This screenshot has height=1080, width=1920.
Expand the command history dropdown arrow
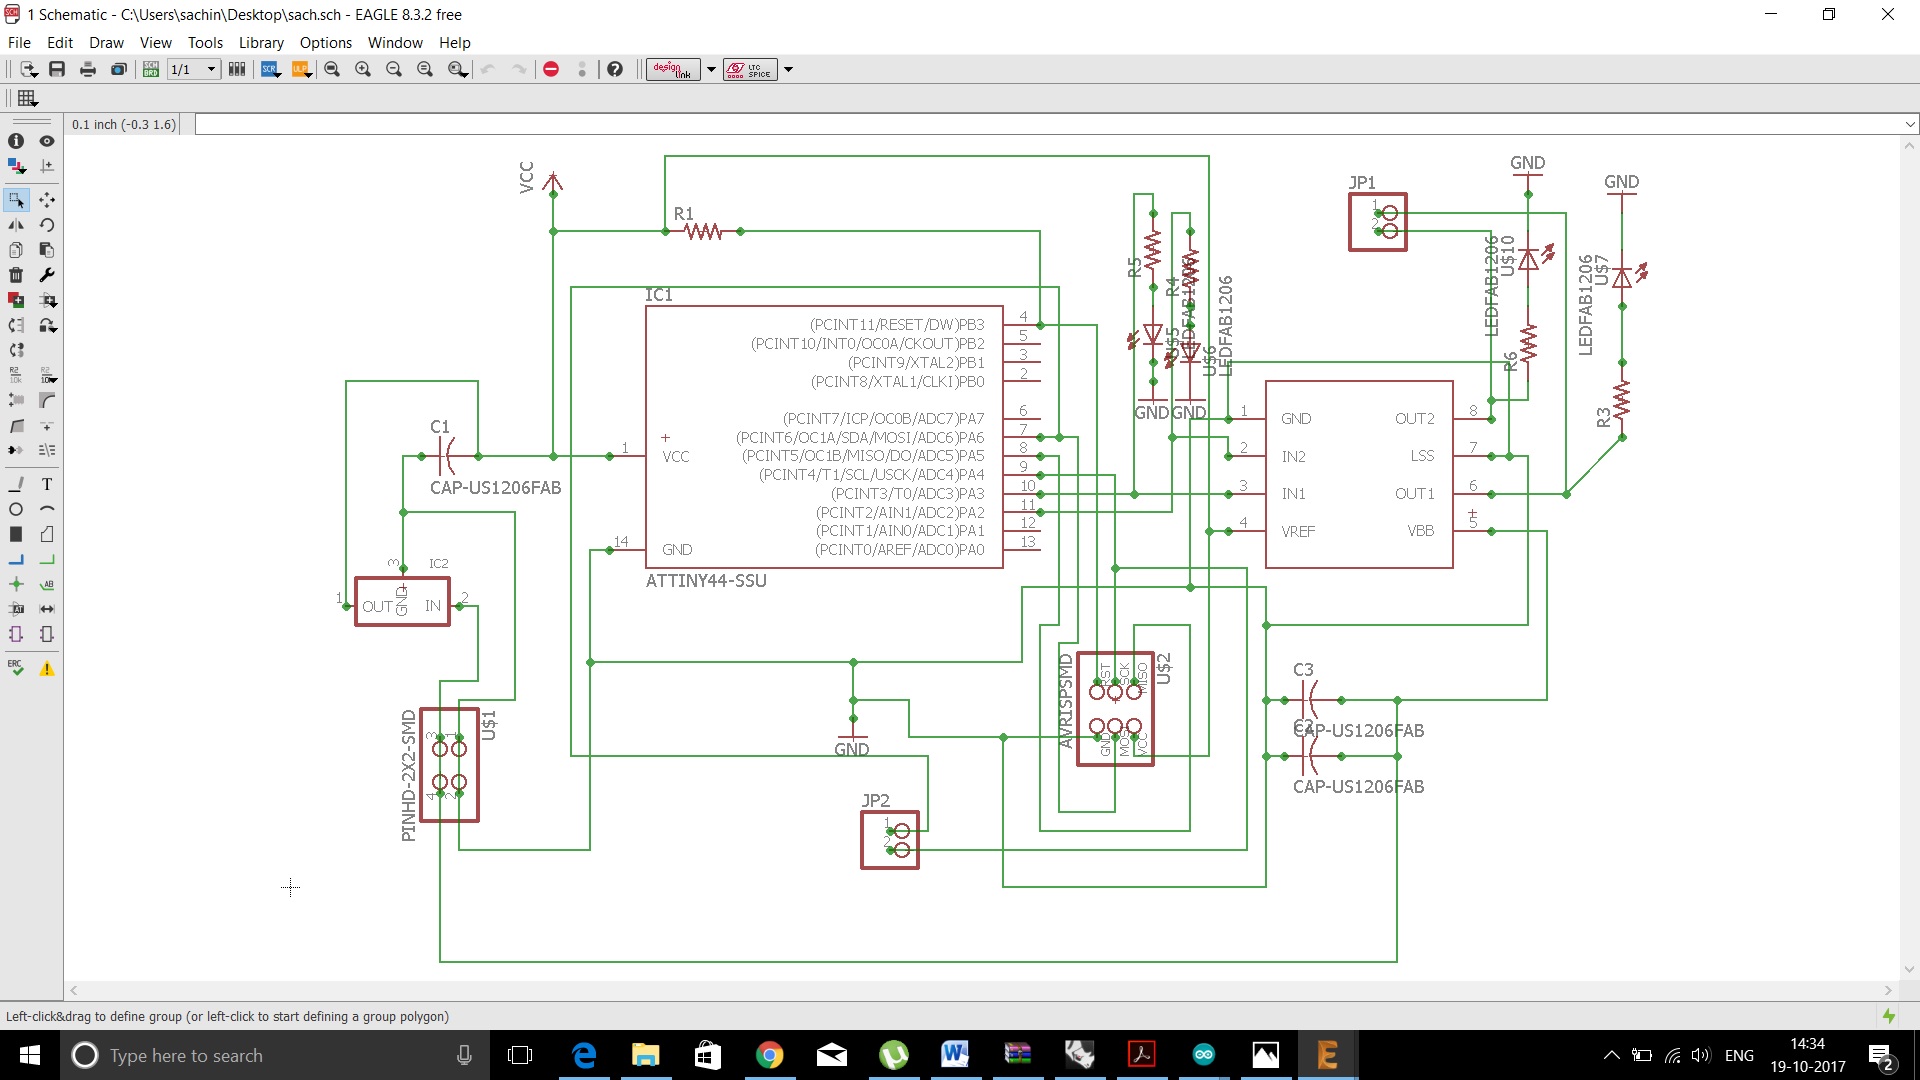[1910, 124]
